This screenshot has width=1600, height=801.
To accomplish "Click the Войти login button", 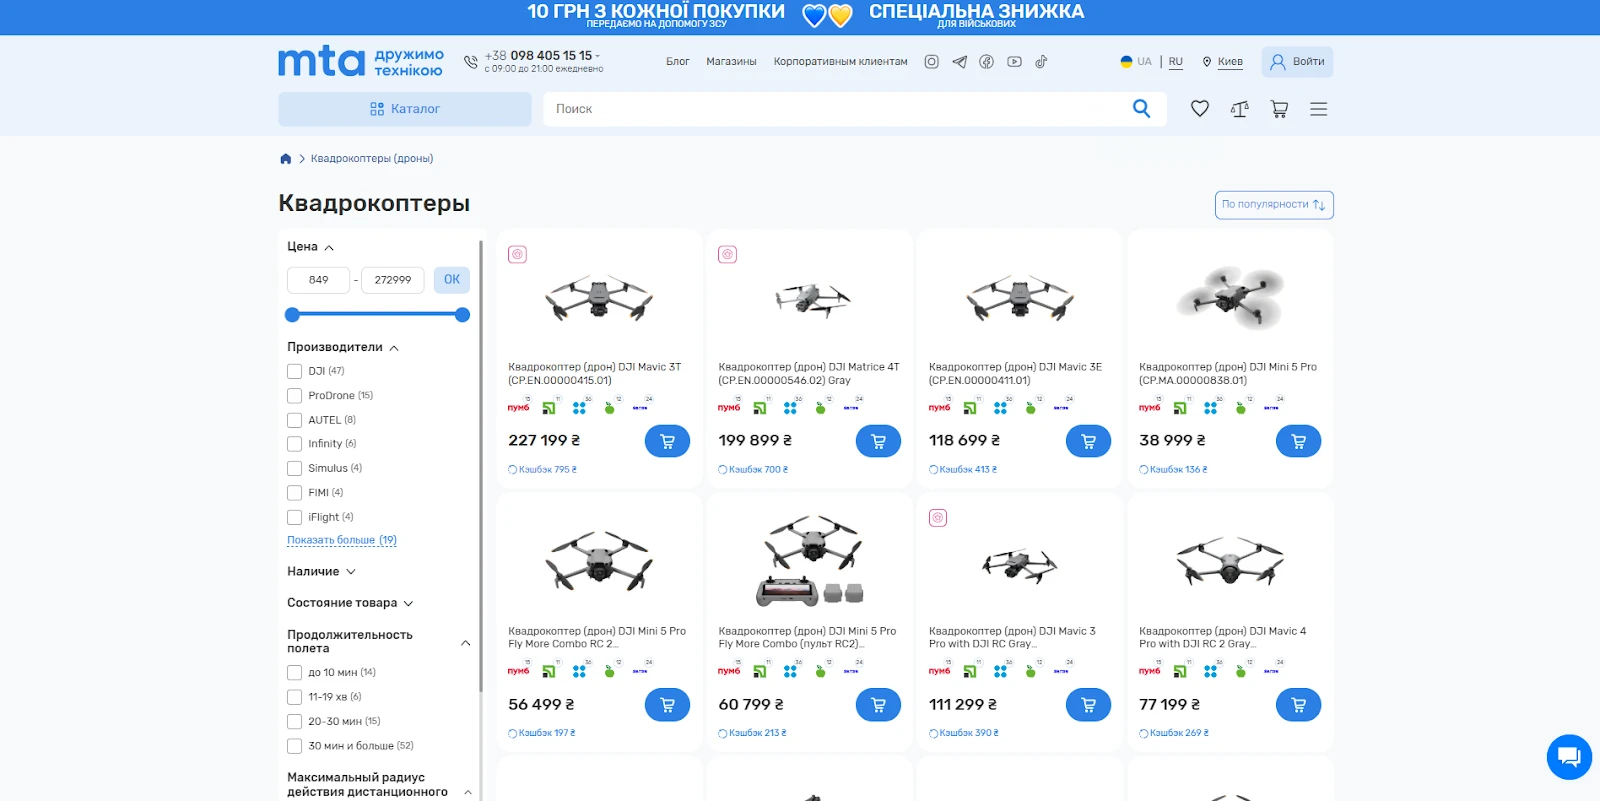I will [x=1296, y=62].
